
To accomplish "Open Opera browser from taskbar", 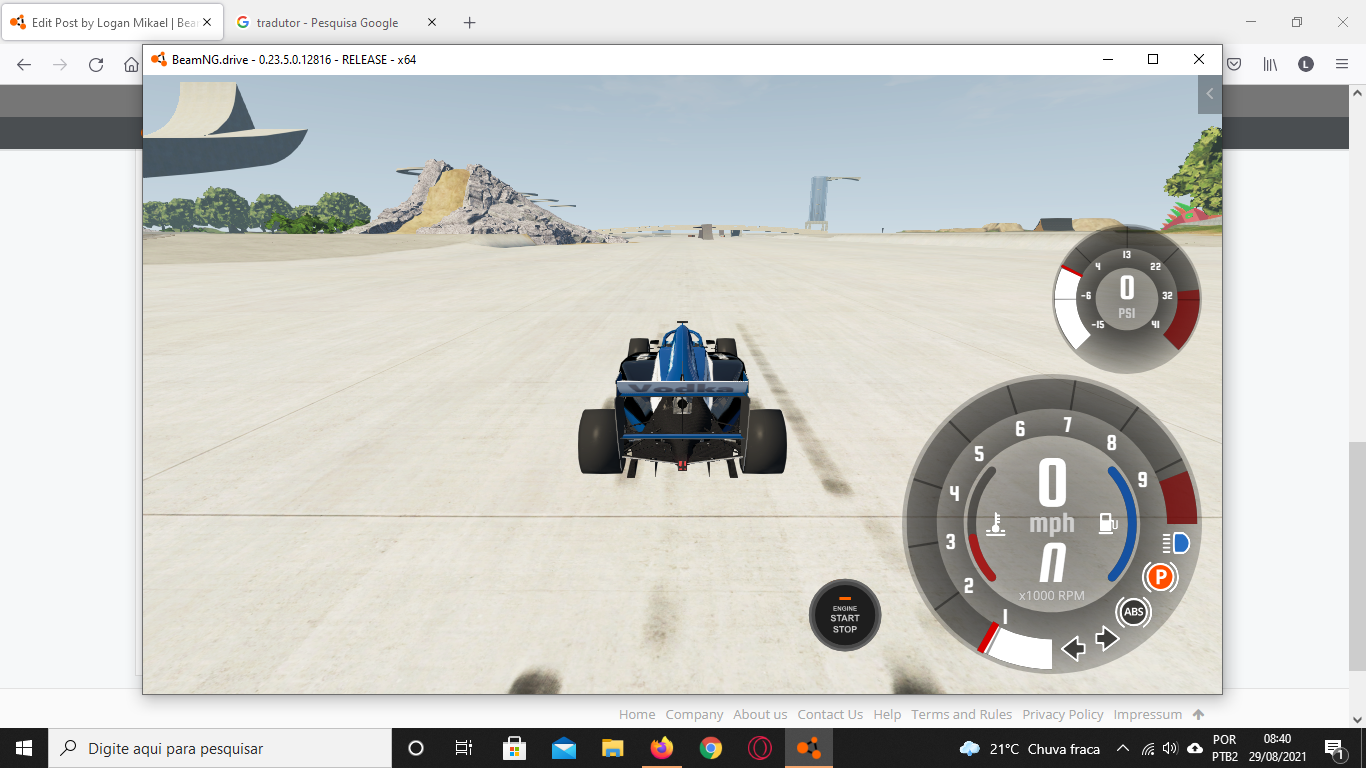I will coord(760,748).
